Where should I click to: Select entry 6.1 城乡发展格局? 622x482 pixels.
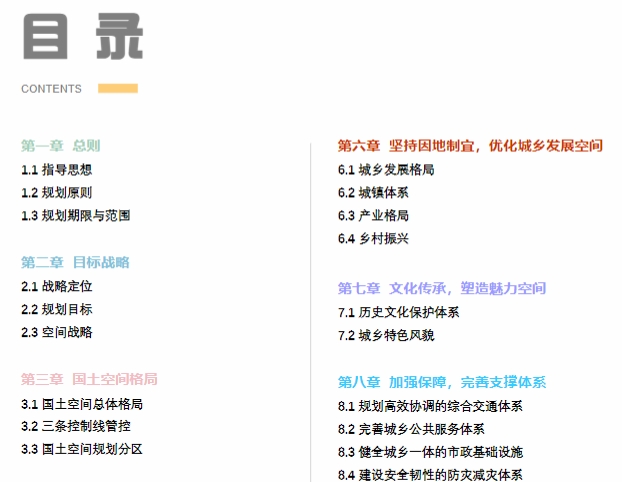[386, 170]
